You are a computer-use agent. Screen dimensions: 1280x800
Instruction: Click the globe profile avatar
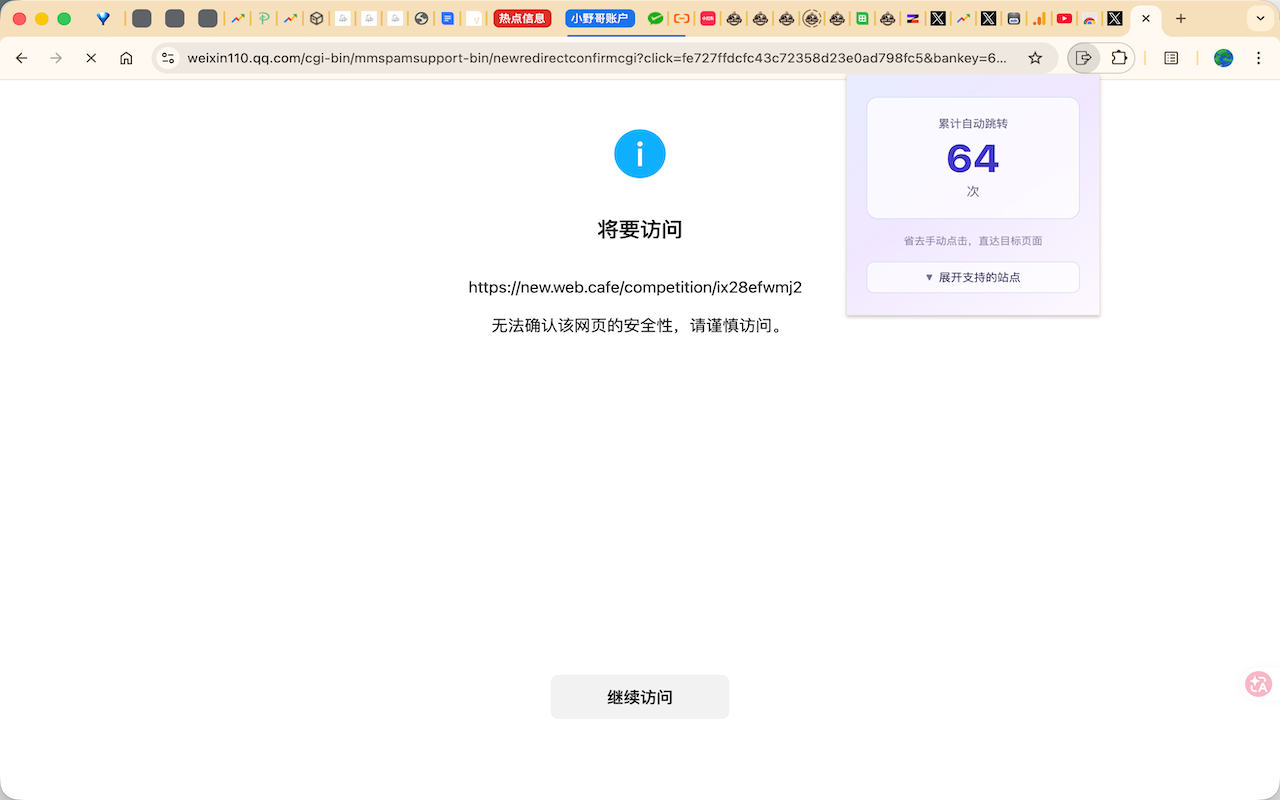1223,58
